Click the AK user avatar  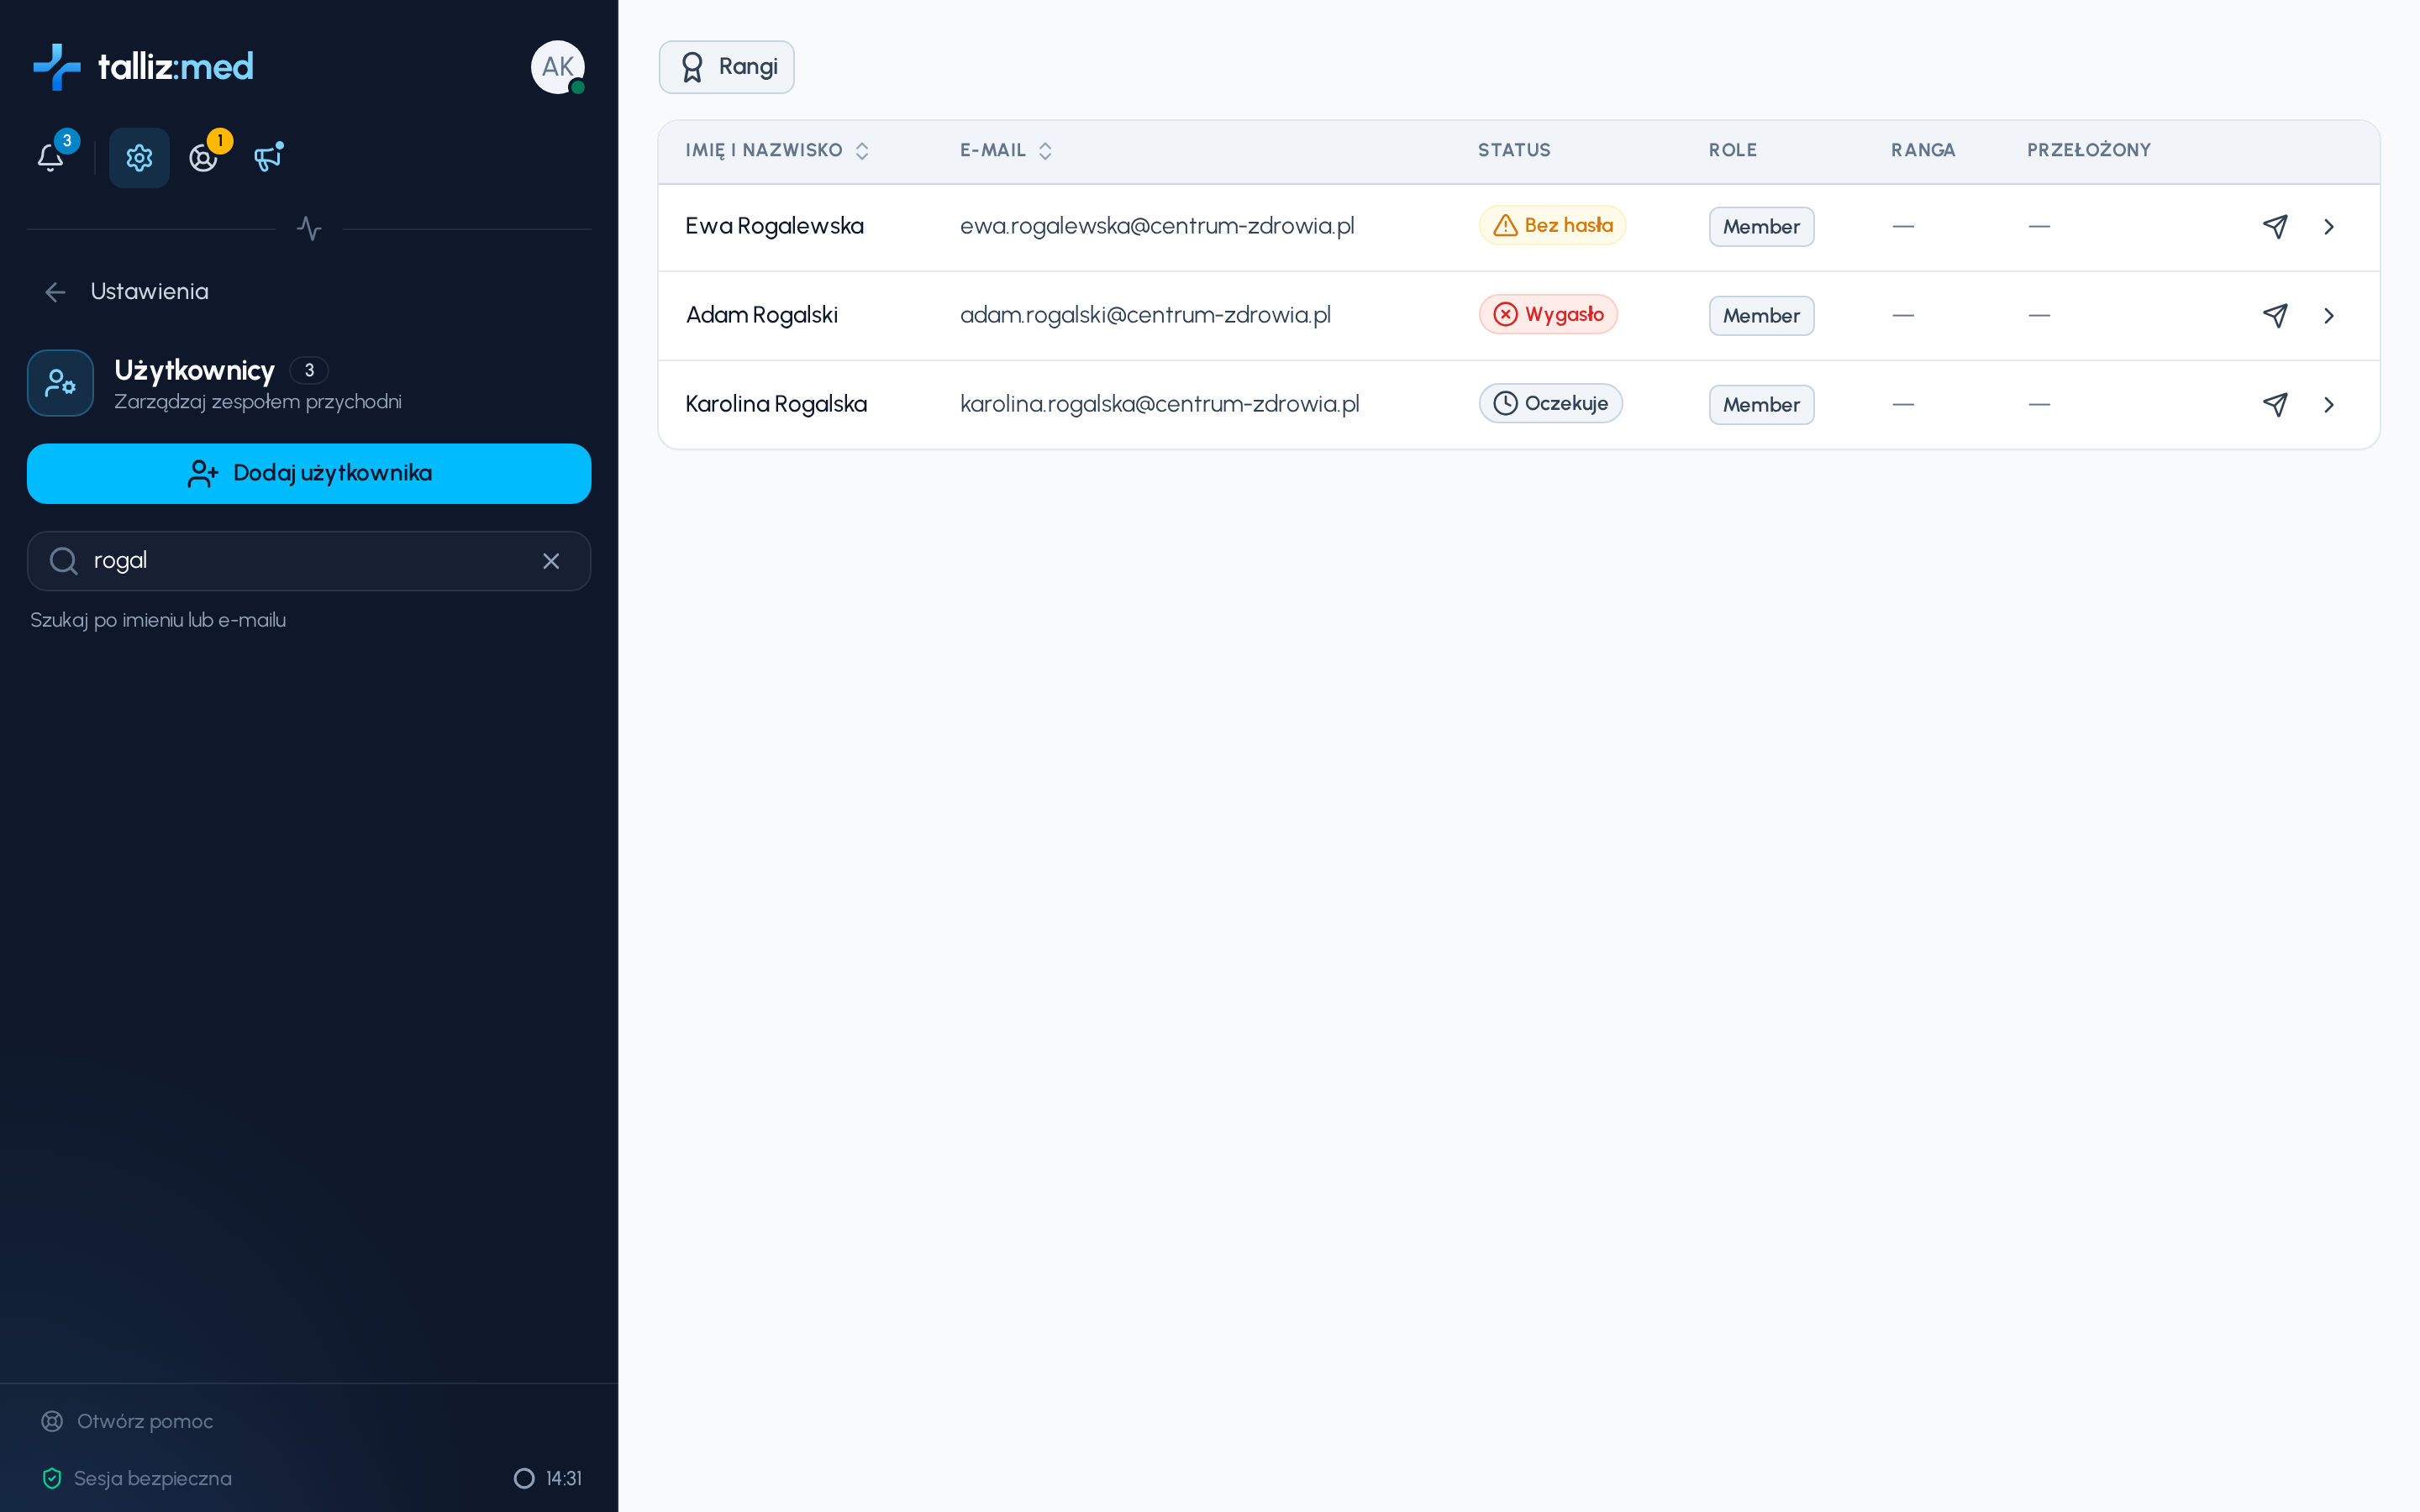[x=557, y=67]
